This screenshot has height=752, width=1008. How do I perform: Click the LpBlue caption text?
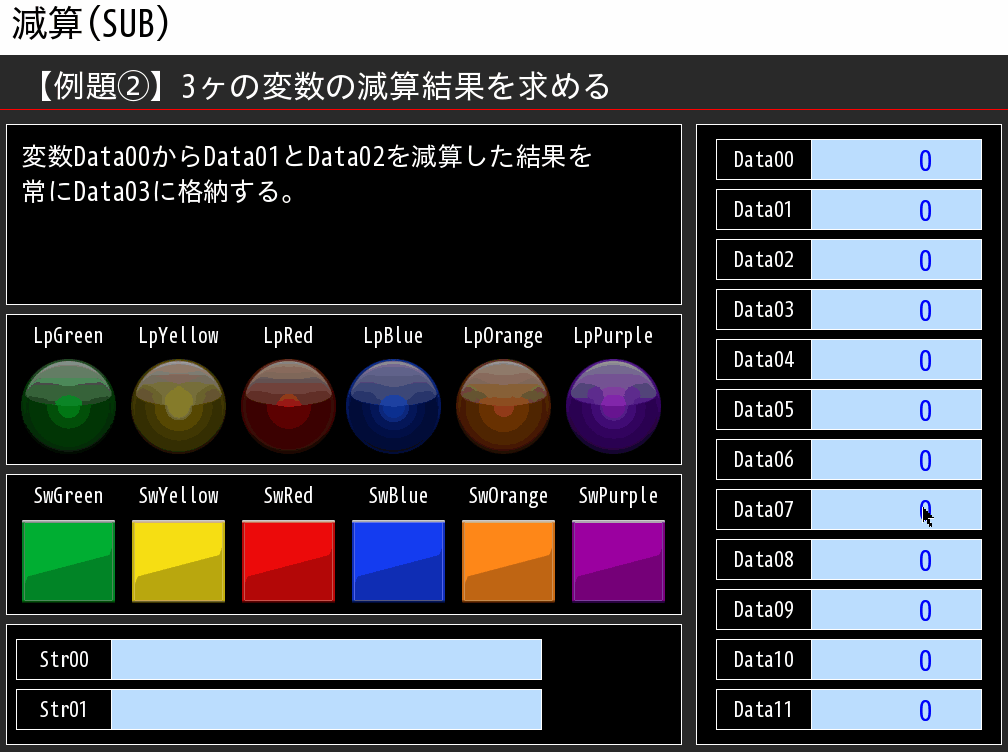(x=393, y=336)
